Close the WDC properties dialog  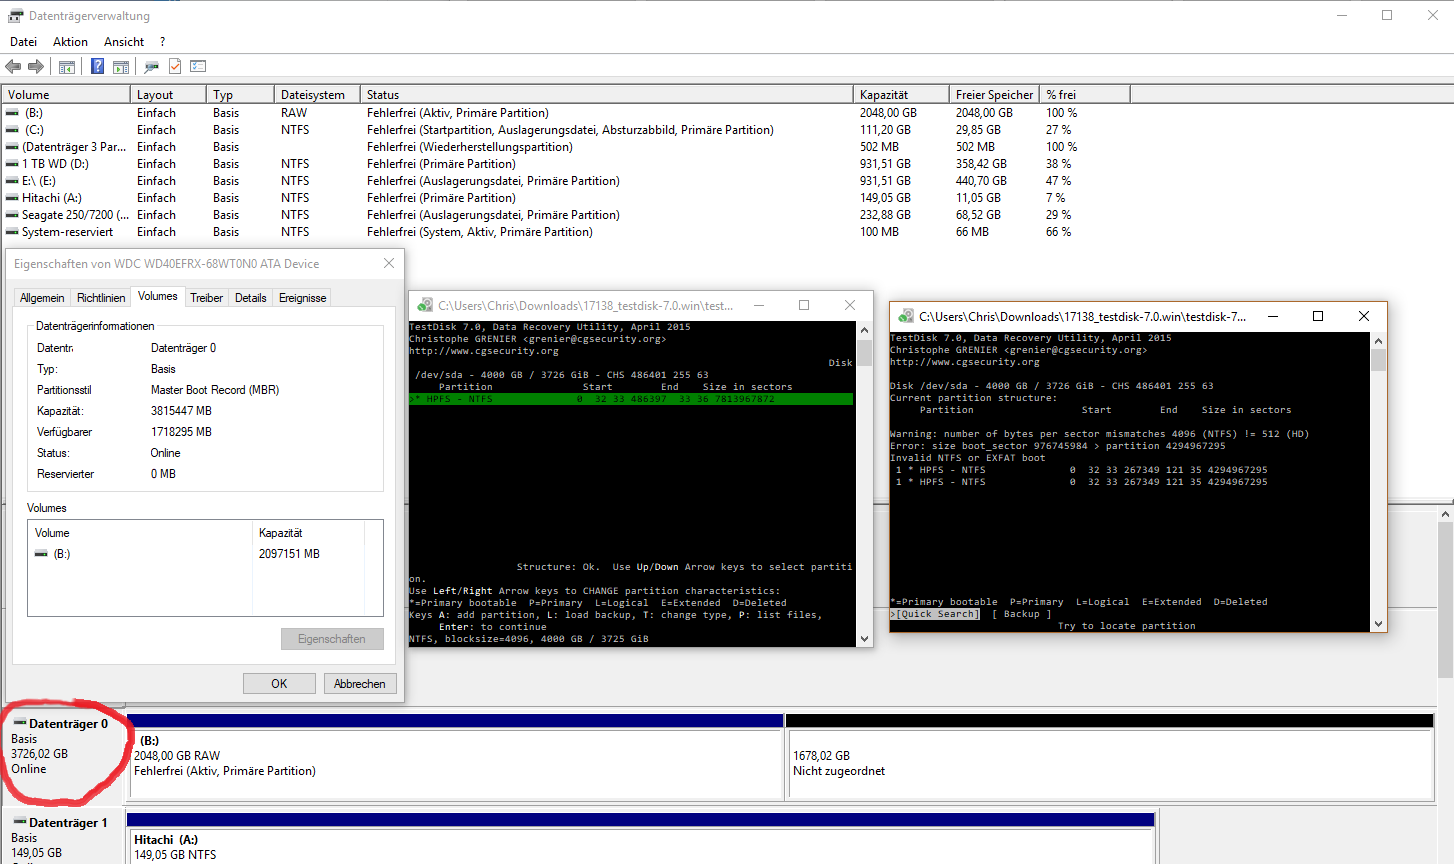[389, 263]
